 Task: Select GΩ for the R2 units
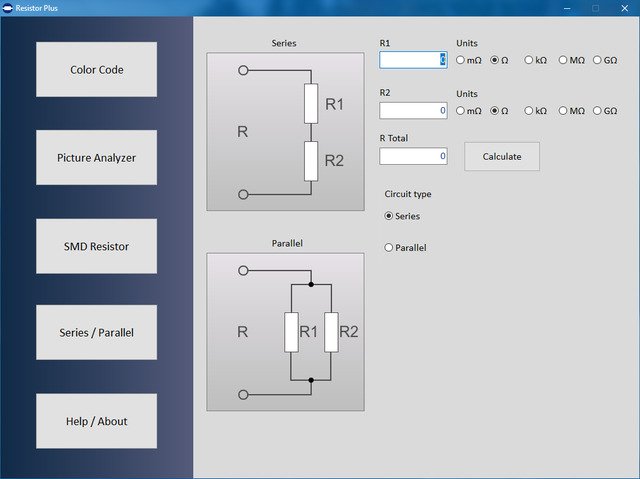click(x=598, y=111)
